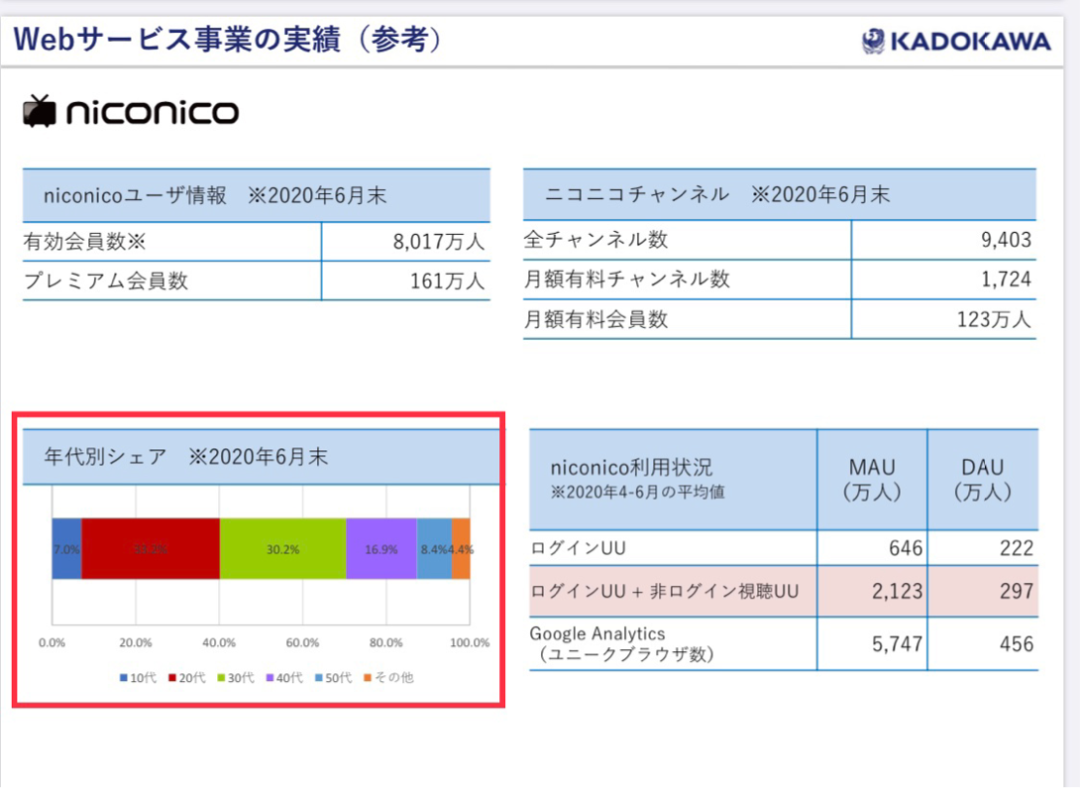
Task: Click the DAU（万人） column header
Action: coord(983,479)
